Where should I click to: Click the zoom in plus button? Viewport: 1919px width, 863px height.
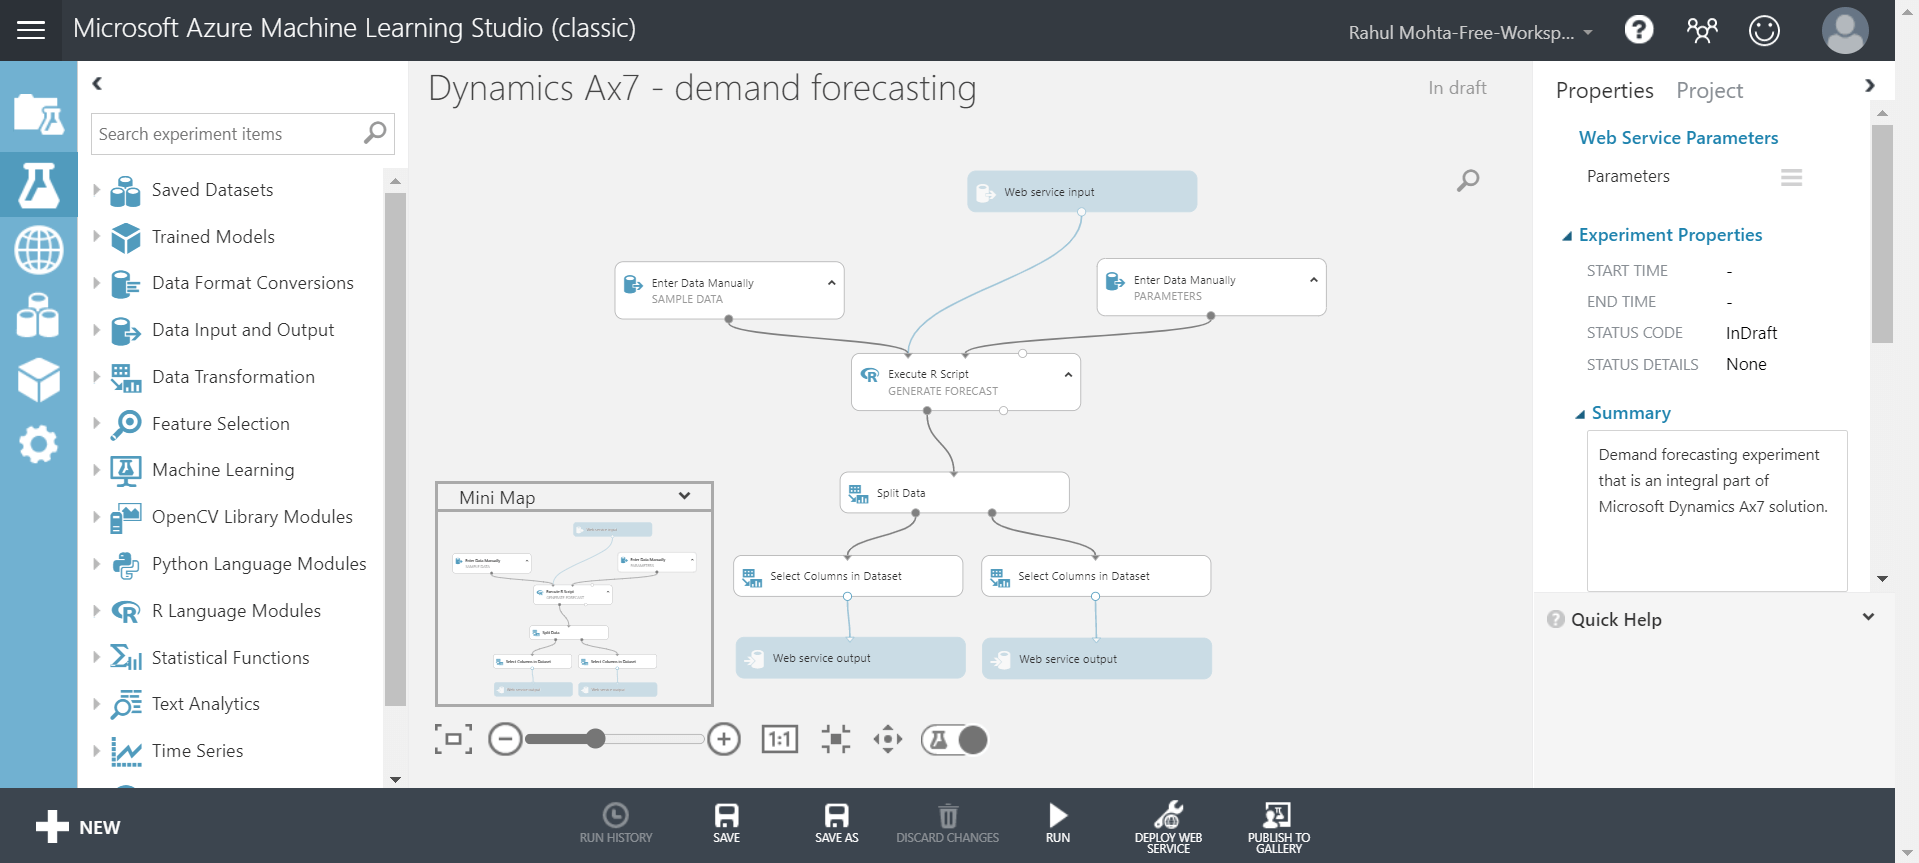pyautogui.click(x=724, y=739)
